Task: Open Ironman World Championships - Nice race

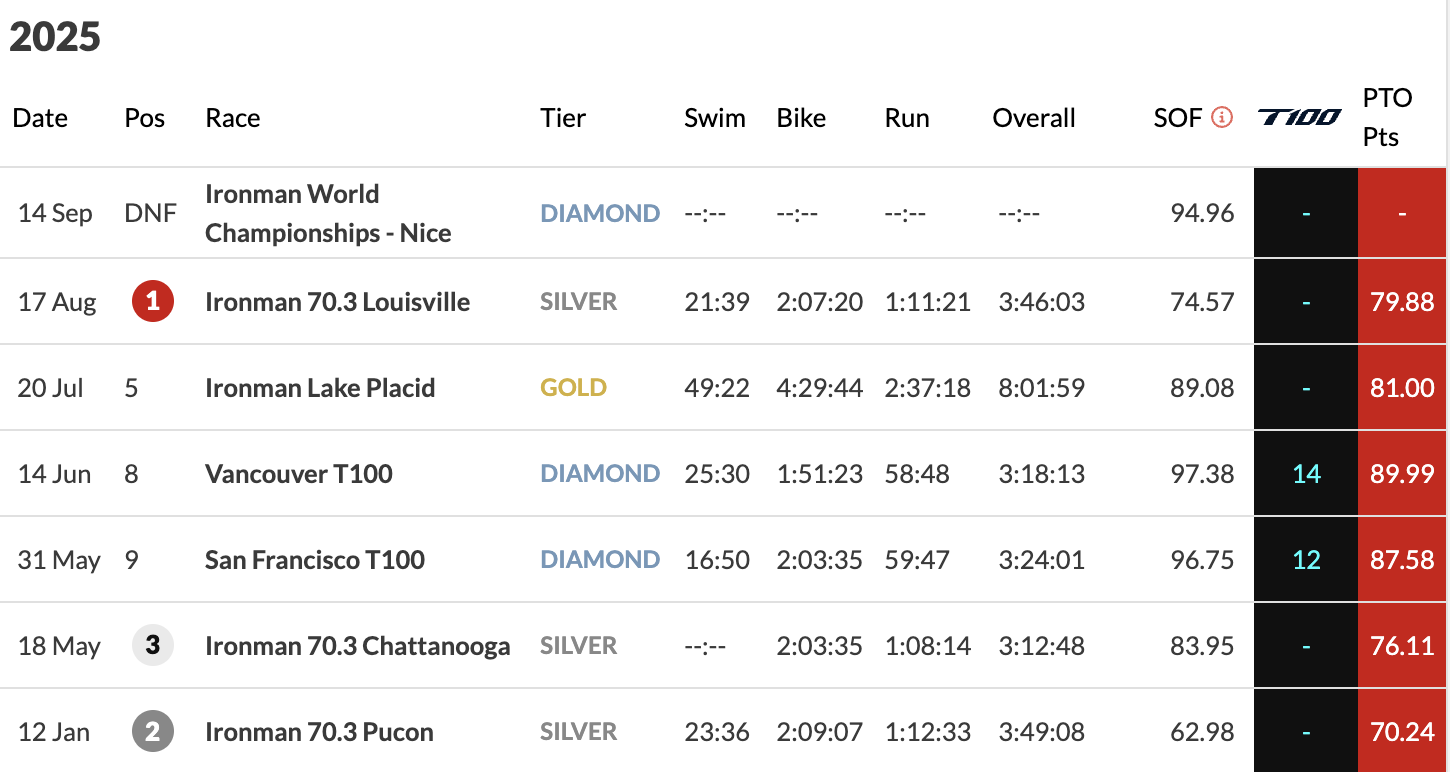Action: click(x=328, y=213)
